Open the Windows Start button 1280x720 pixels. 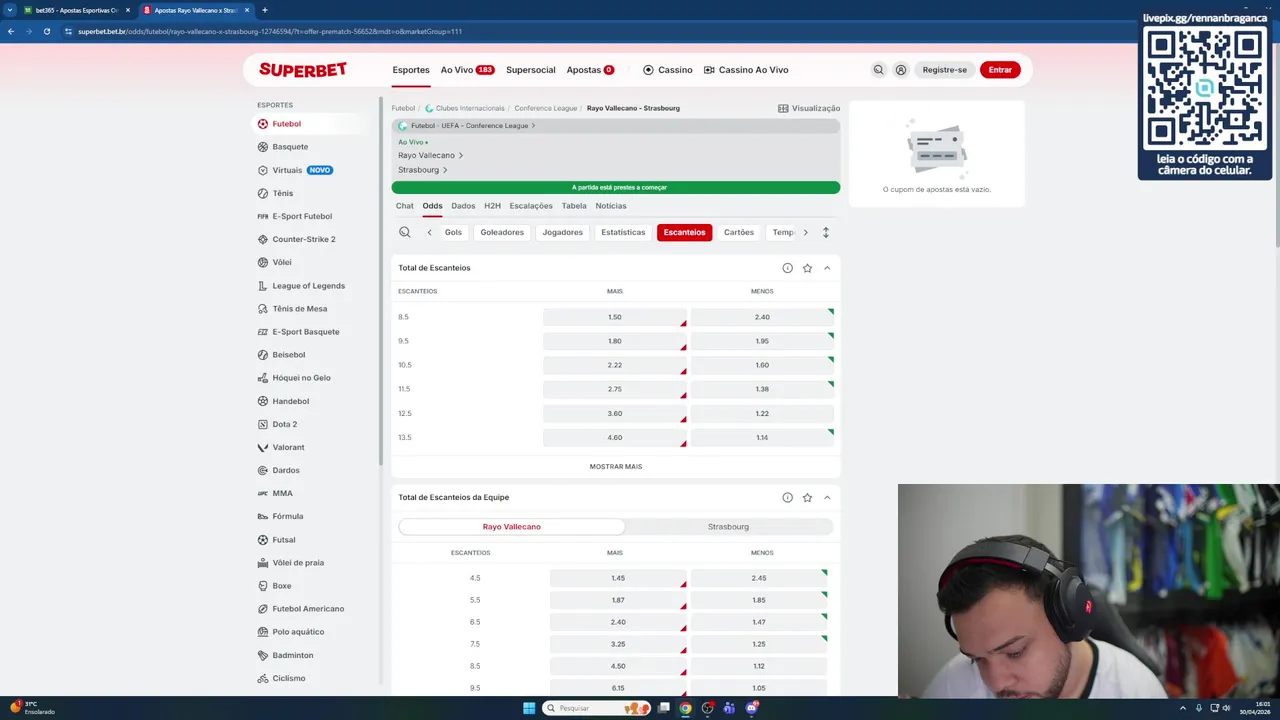coord(529,708)
